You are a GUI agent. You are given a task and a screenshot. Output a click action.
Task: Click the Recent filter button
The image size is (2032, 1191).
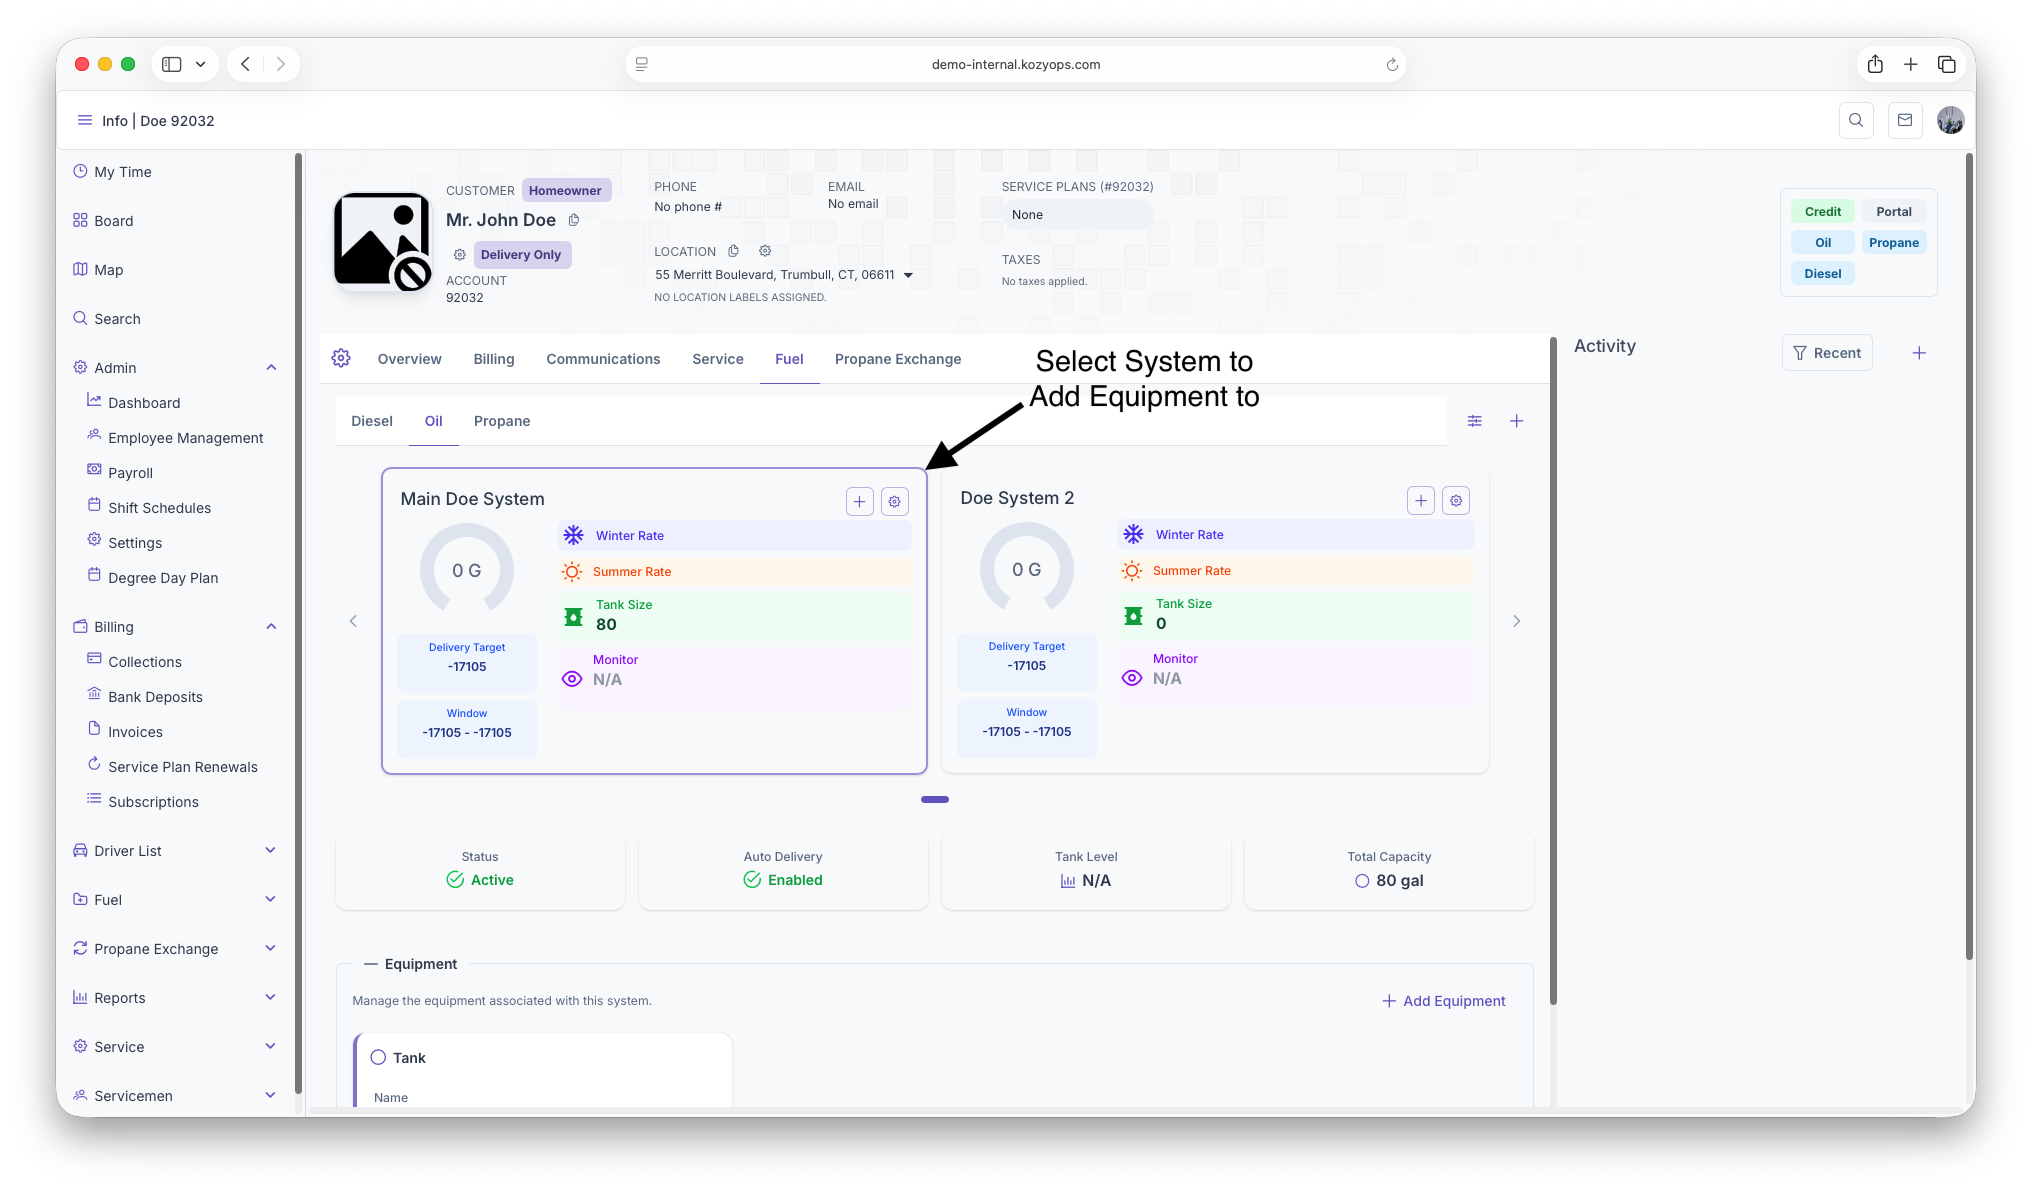coord(1826,353)
